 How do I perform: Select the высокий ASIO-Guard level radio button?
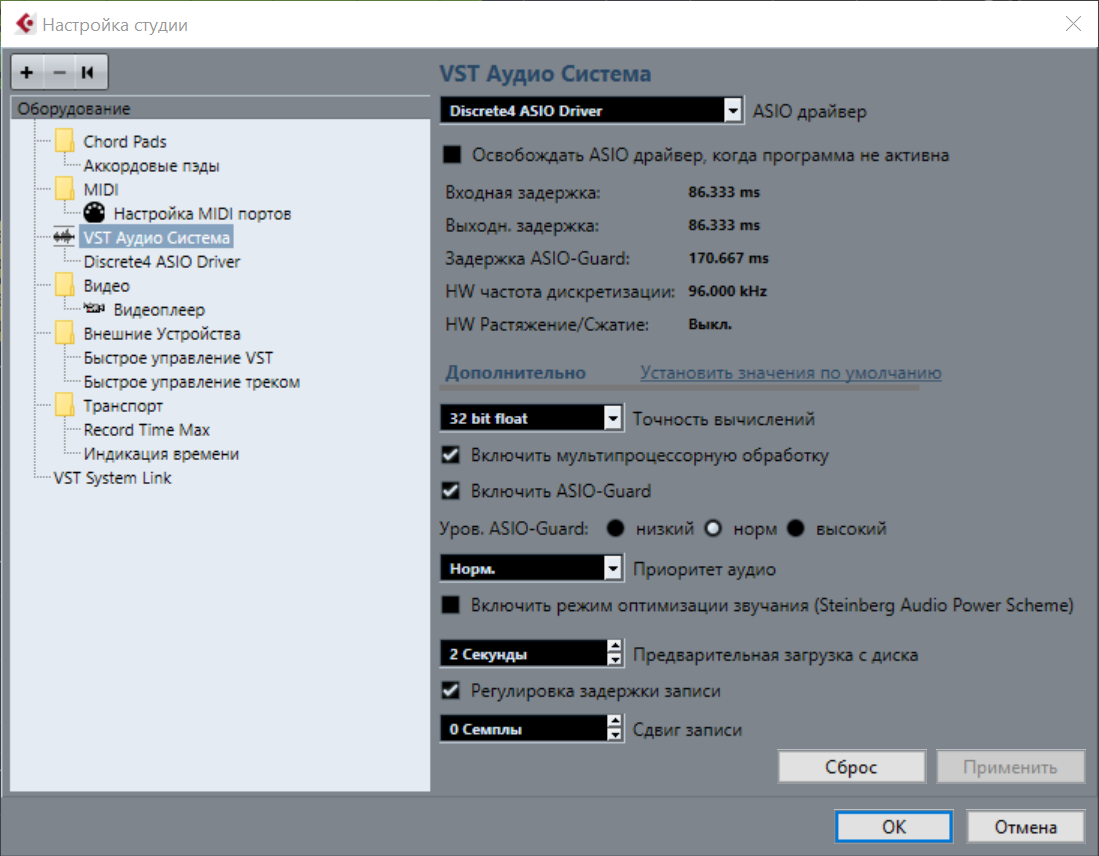tap(796, 528)
